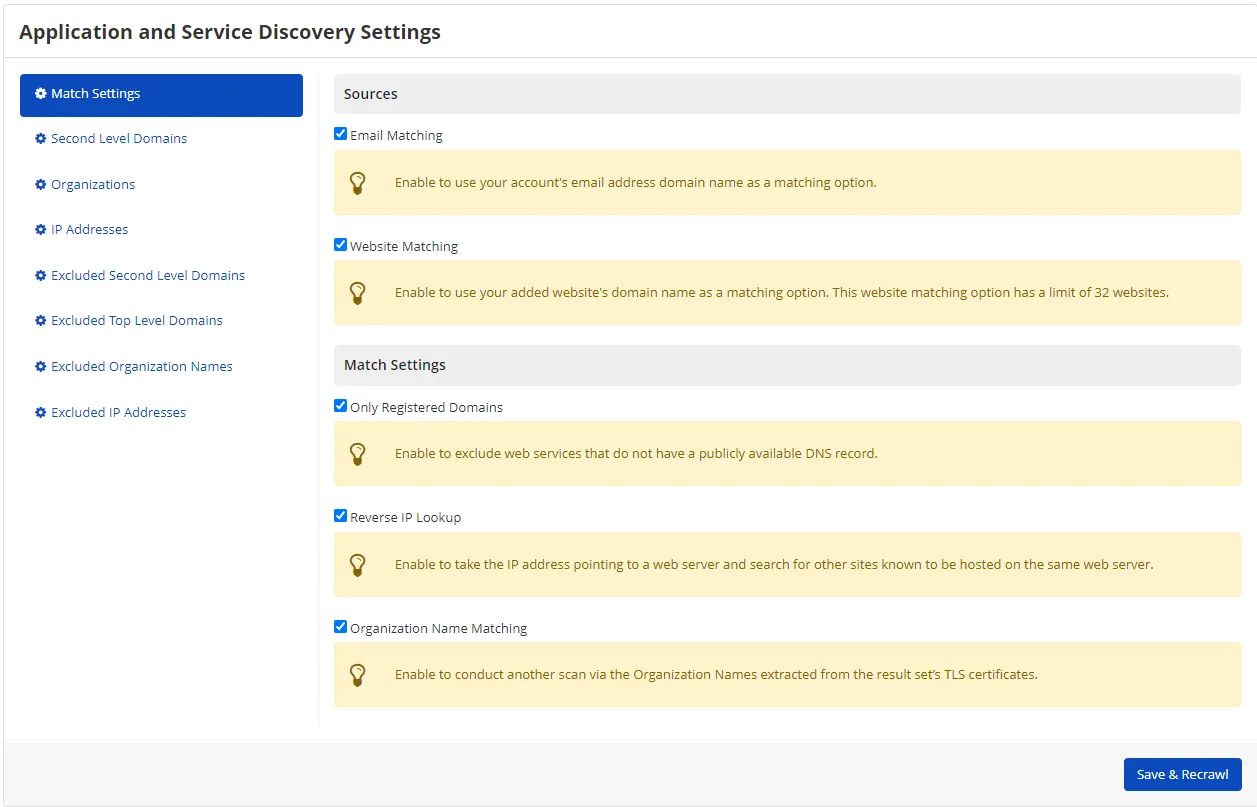Toggle Only Registered Domains off
This screenshot has height=807, width=1257.
(340, 405)
